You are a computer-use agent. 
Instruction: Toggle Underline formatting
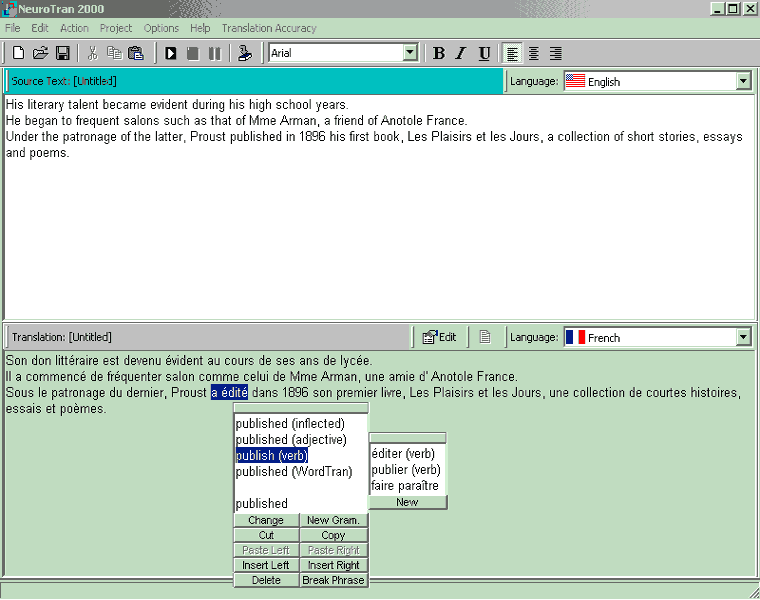[484, 53]
